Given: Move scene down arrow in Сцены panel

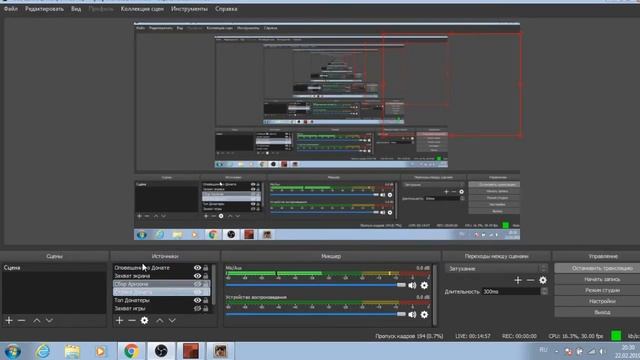Looking at the screenshot, I should pos(49,320).
